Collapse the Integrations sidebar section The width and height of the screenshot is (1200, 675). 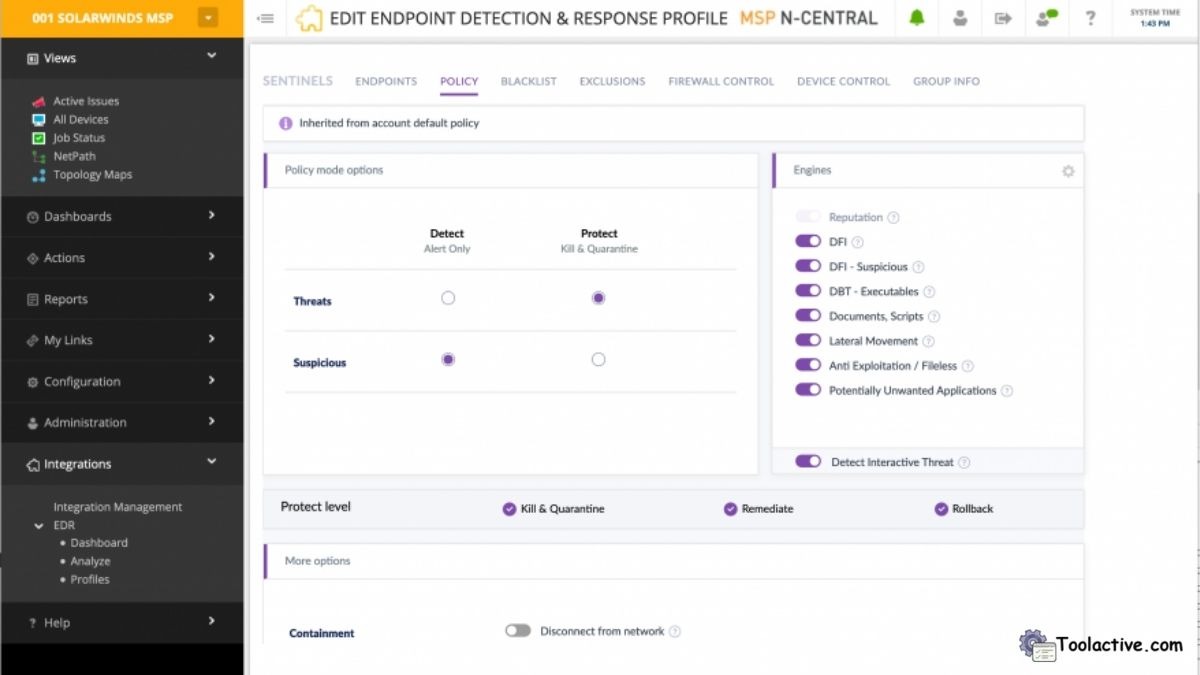[211, 463]
